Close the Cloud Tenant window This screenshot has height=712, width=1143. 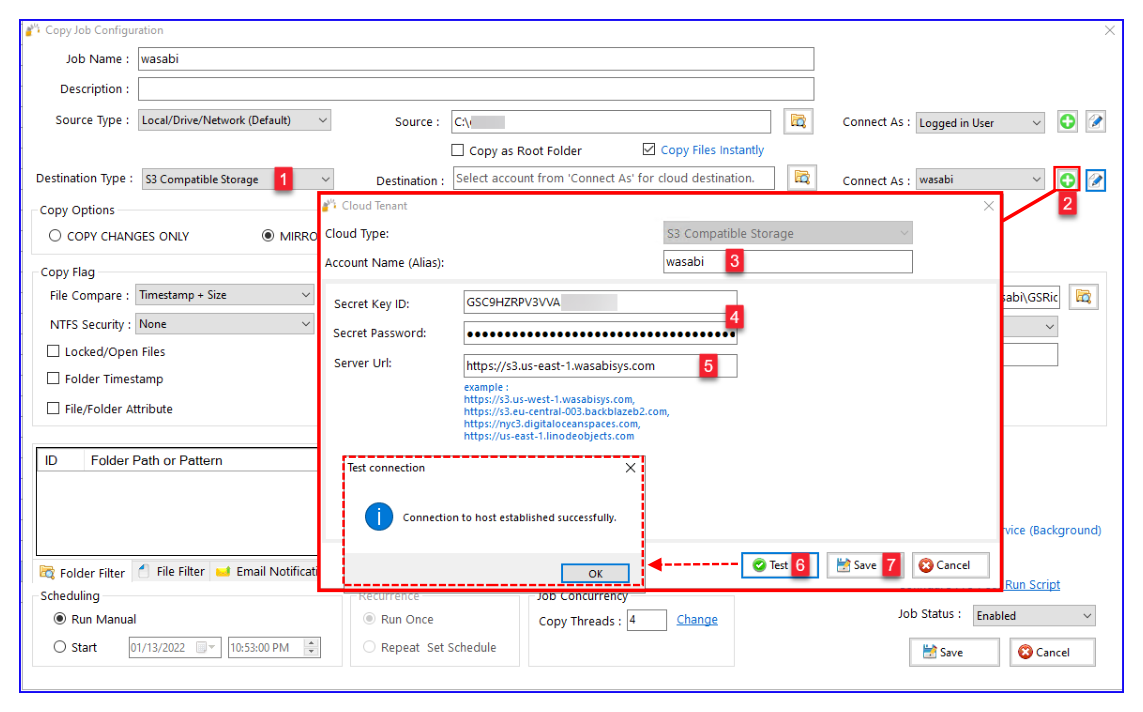click(988, 206)
